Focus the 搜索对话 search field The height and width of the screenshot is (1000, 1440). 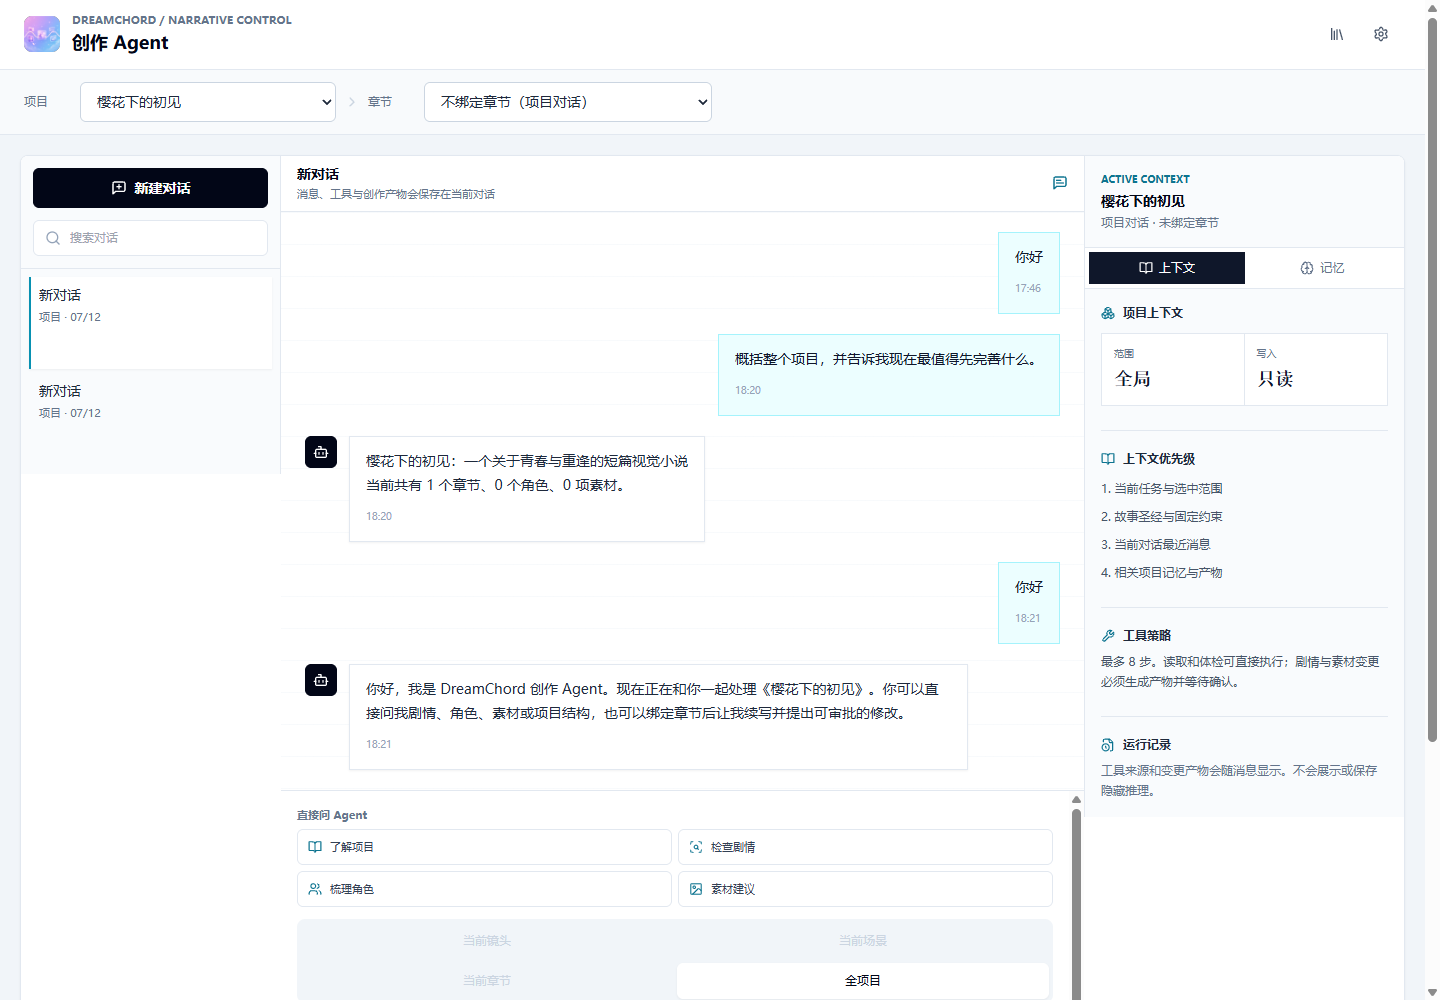tap(150, 238)
